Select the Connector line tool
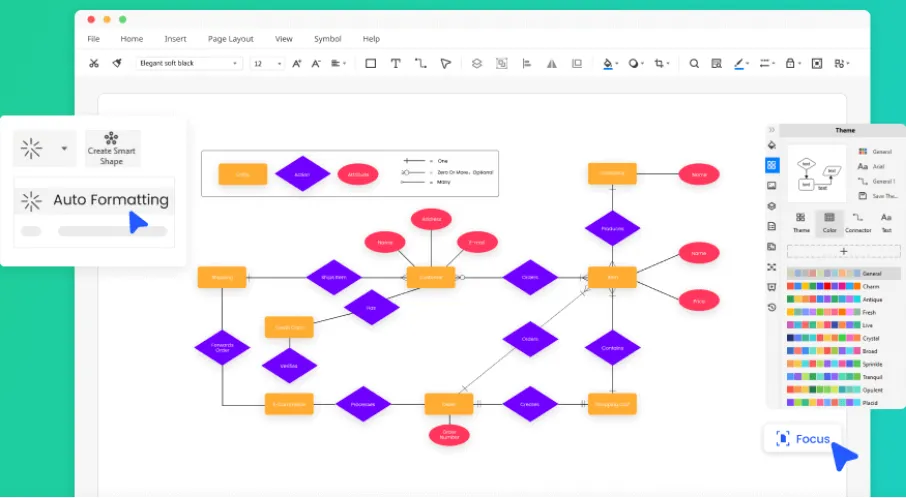906x498 pixels. pyautogui.click(x=420, y=63)
